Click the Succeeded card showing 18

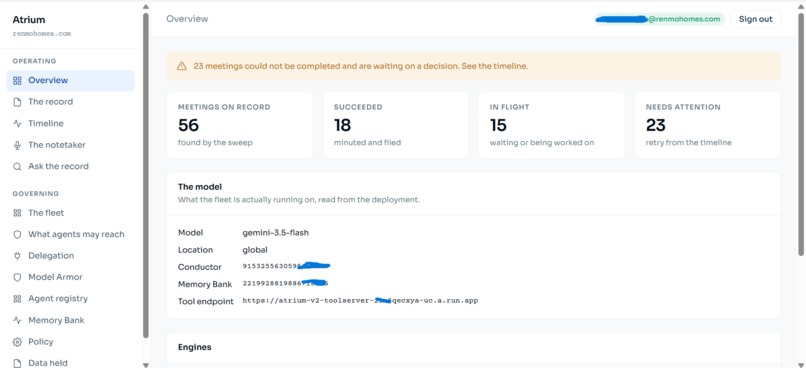pos(396,125)
